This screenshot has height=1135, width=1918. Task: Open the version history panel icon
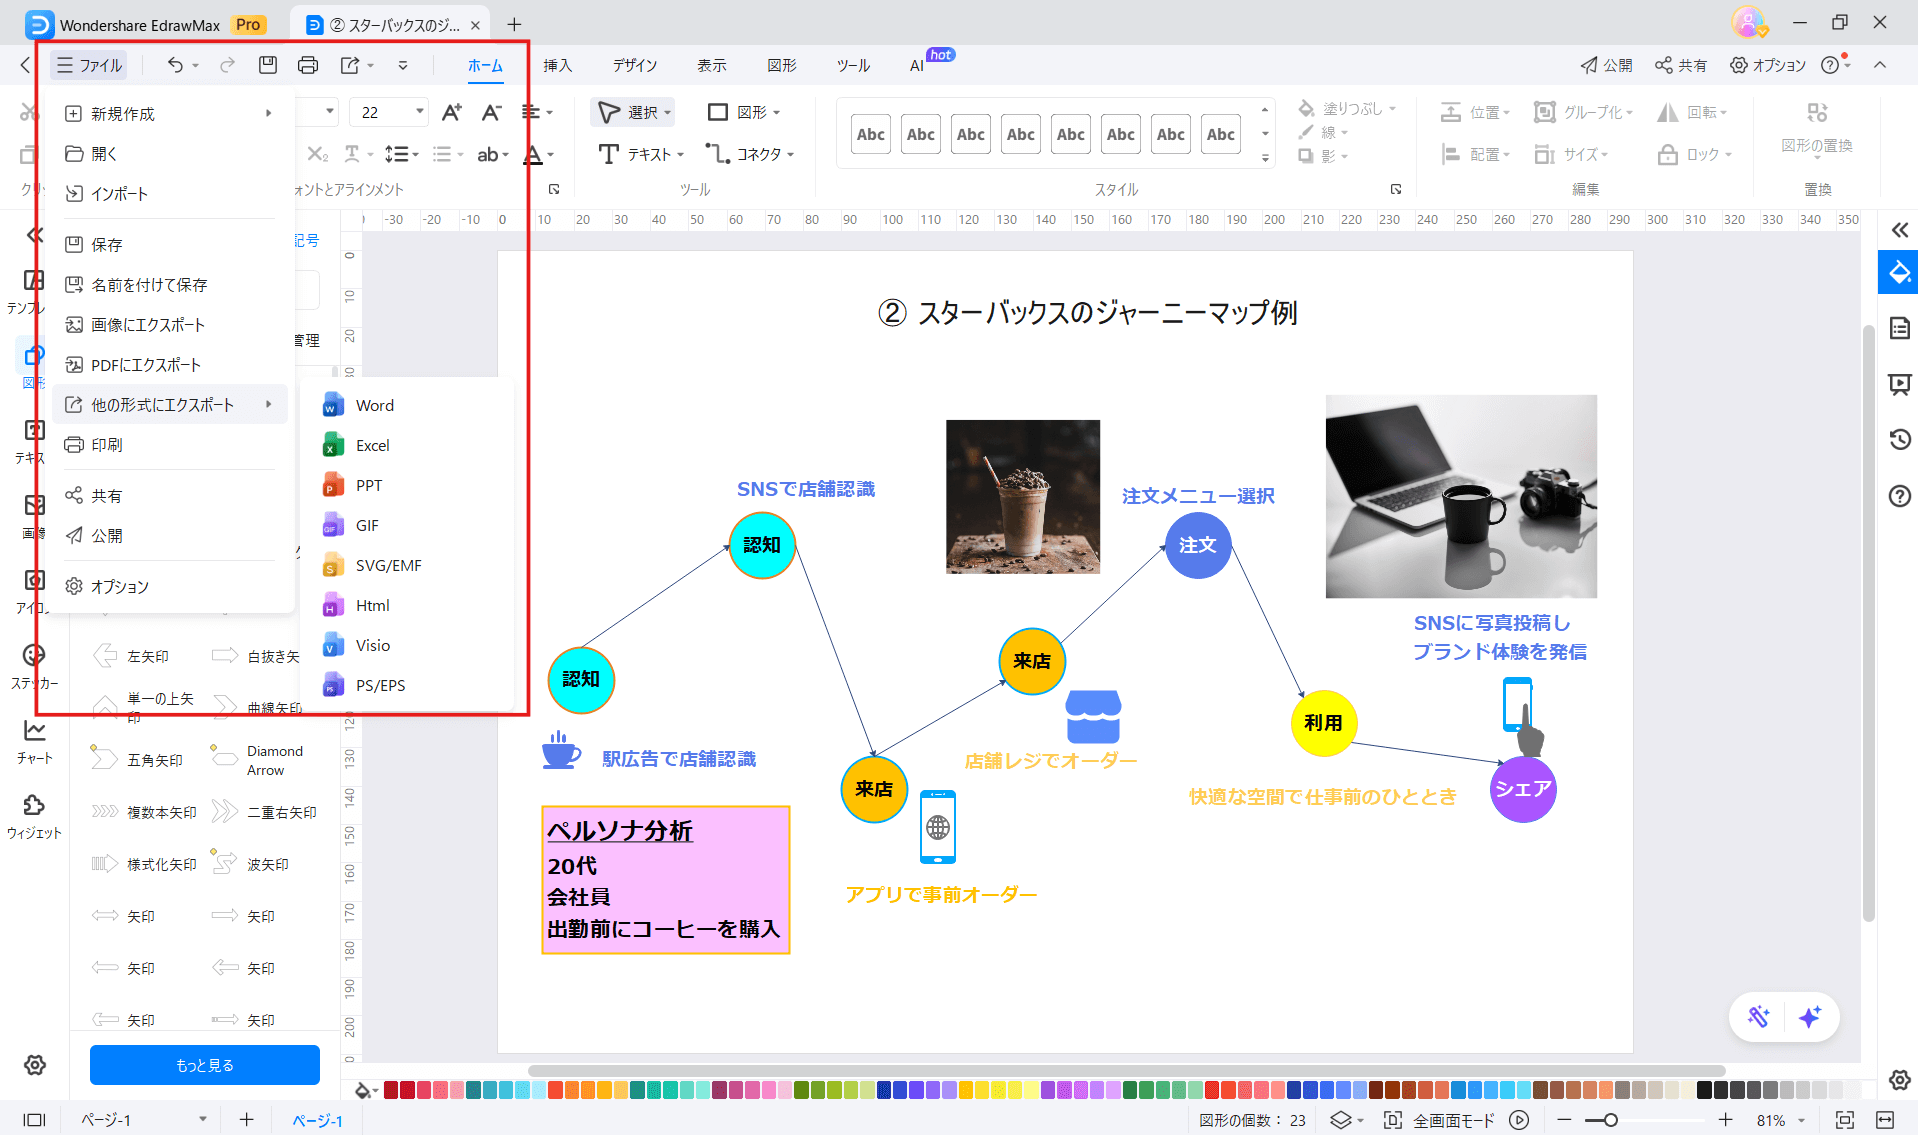click(1899, 440)
